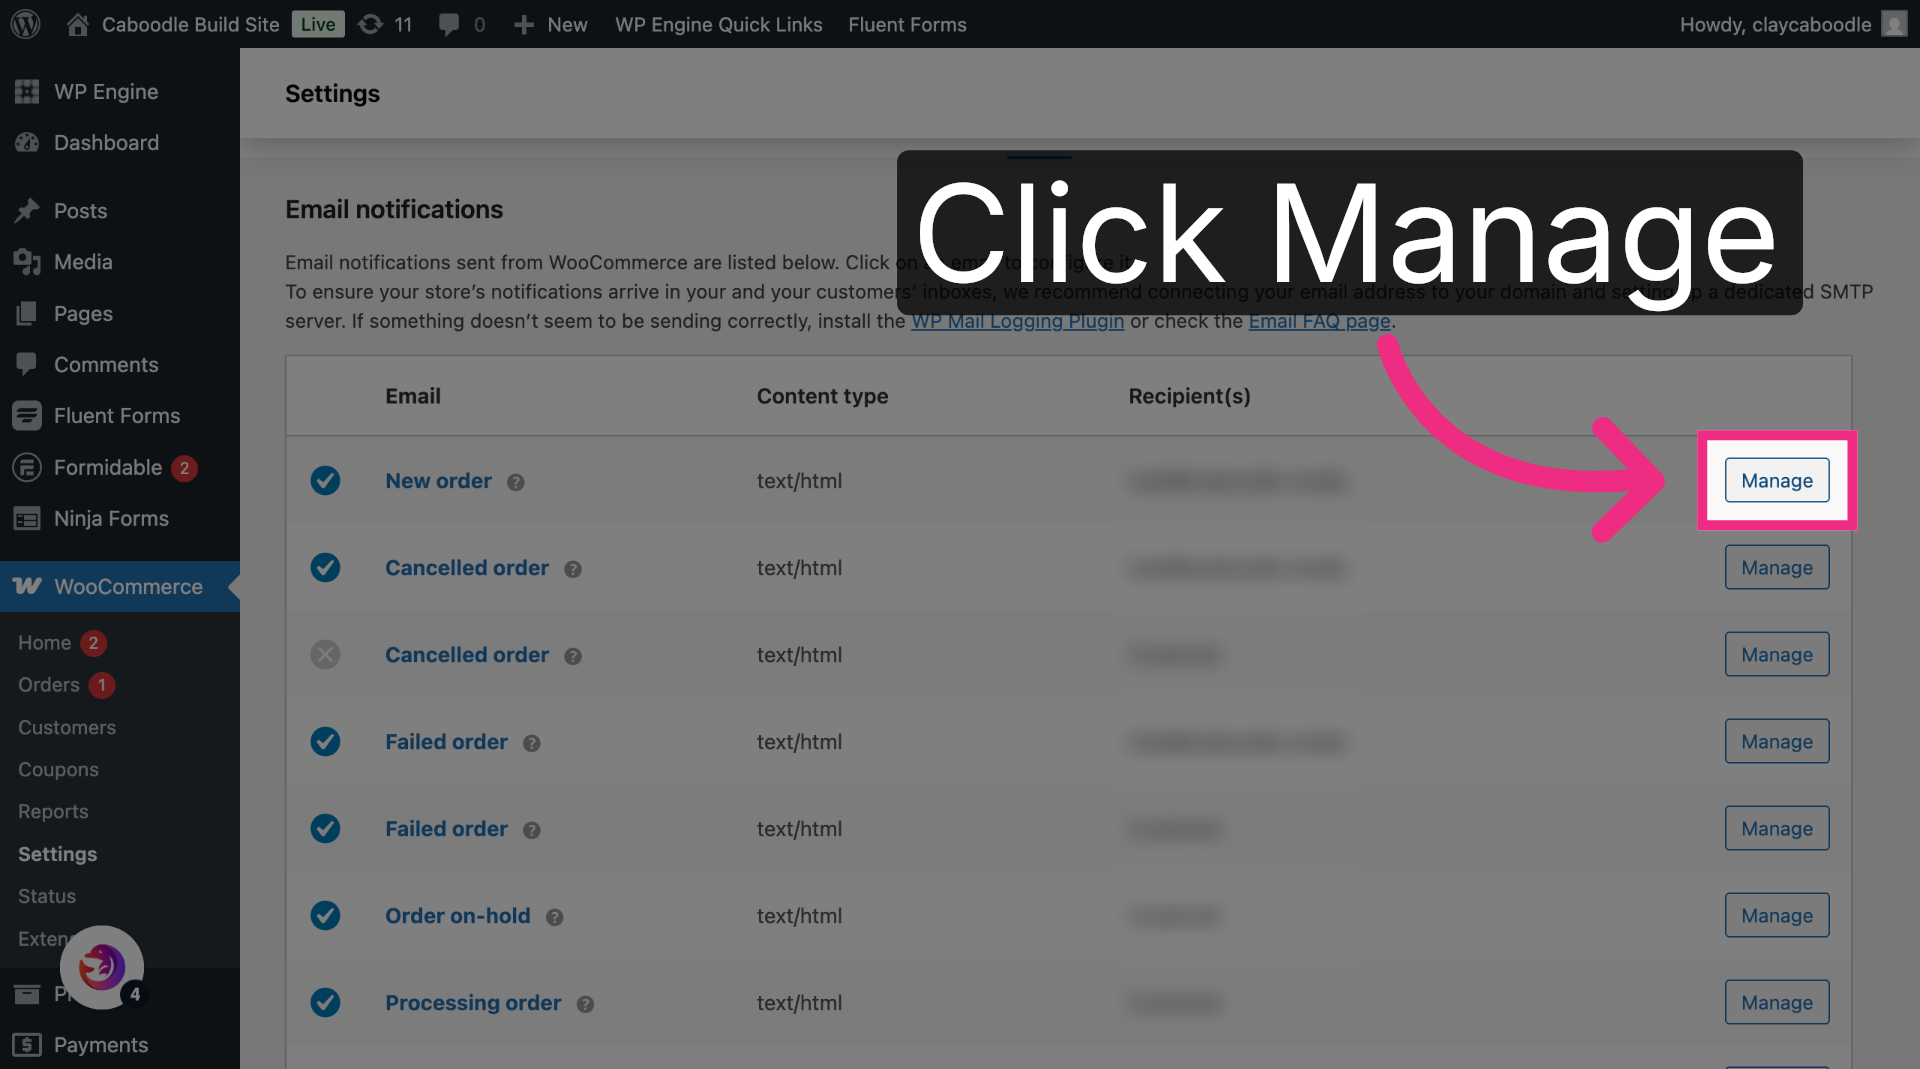The width and height of the screenshot is (1920, 1069).
Task: Click Manage for Order on-hold email
Action: 1777,916
